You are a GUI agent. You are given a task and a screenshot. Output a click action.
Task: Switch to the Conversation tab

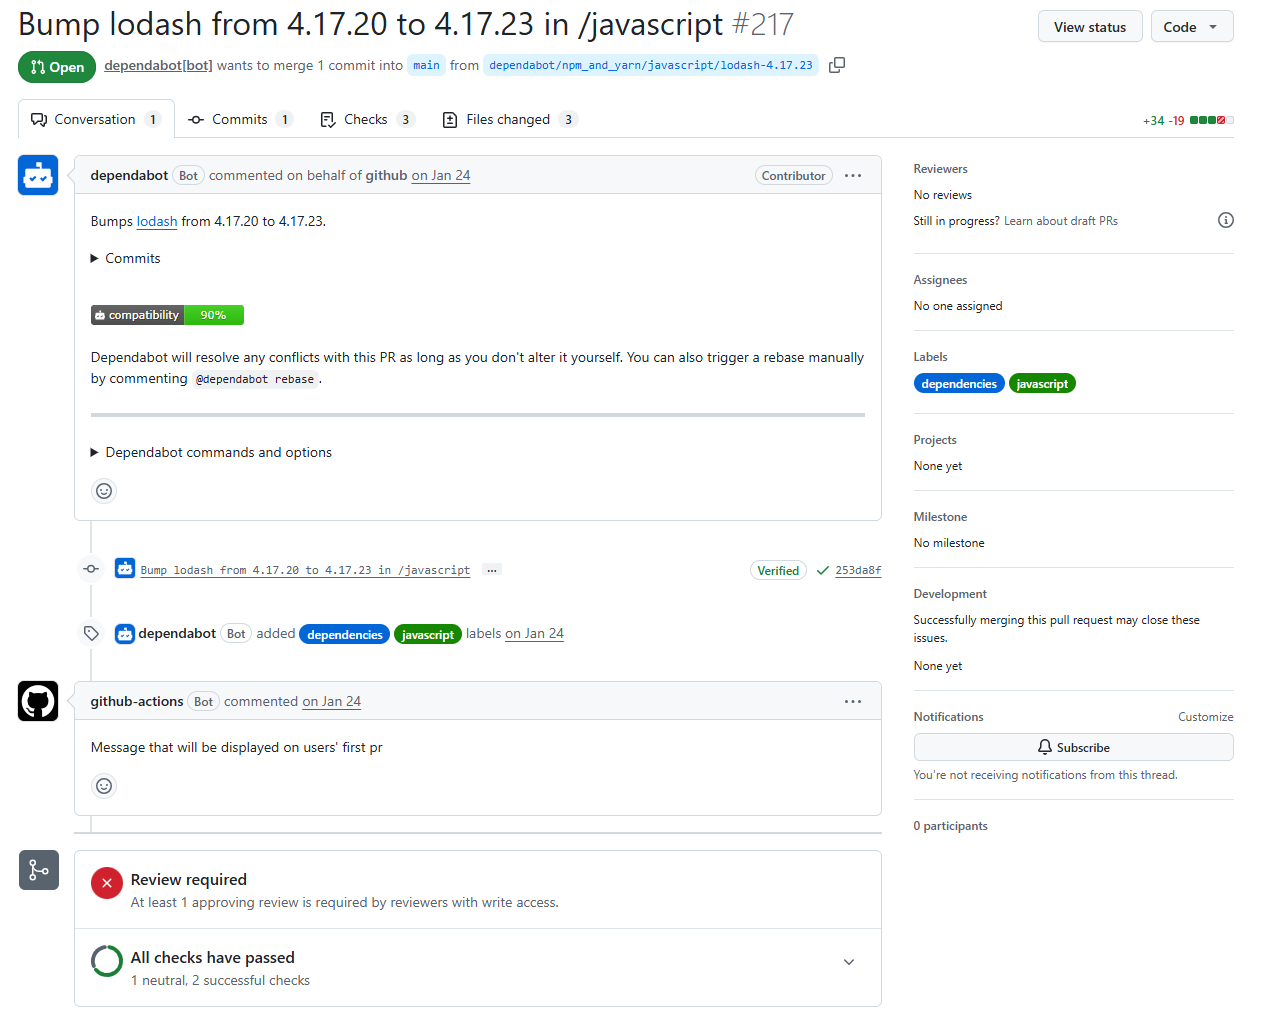pos(96,119)
